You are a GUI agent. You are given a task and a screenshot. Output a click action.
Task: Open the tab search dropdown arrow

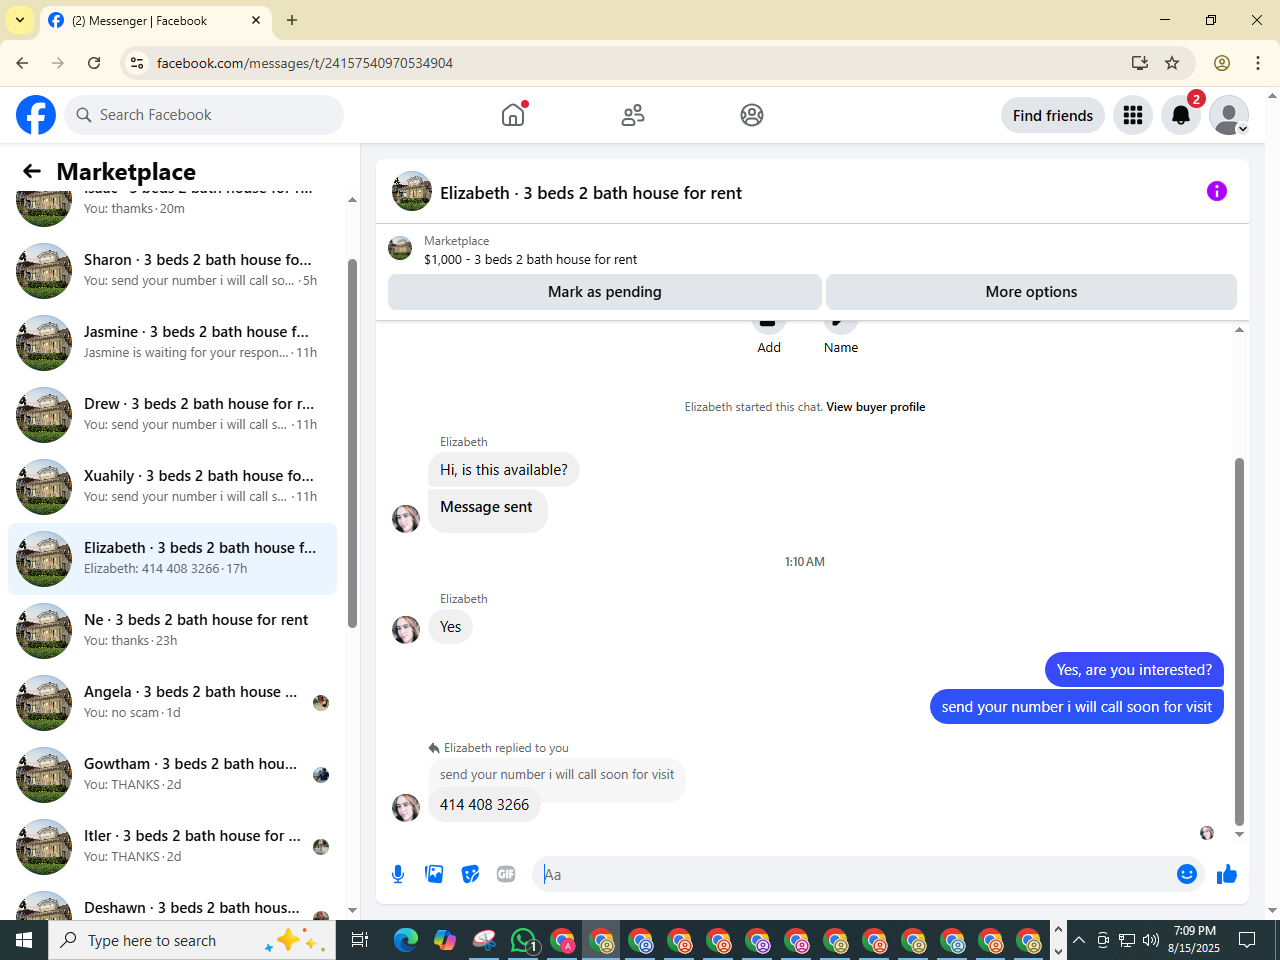coord(20,20)
